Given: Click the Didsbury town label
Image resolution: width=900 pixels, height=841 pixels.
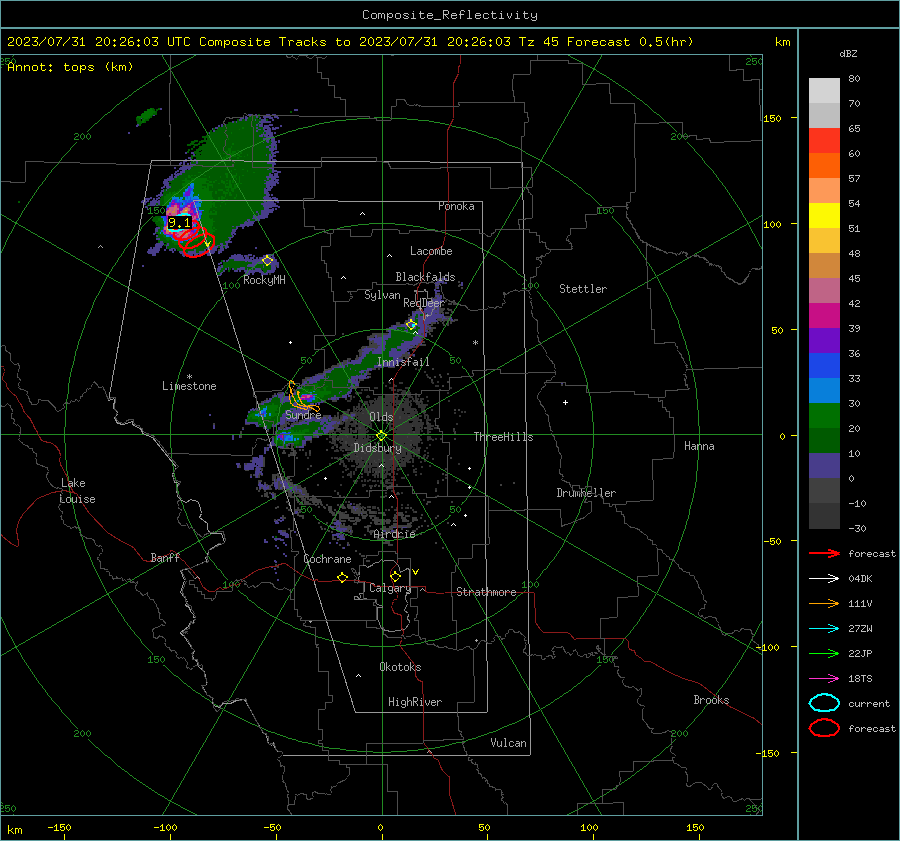Looking at the screenshot, I should tap(377, 448).
